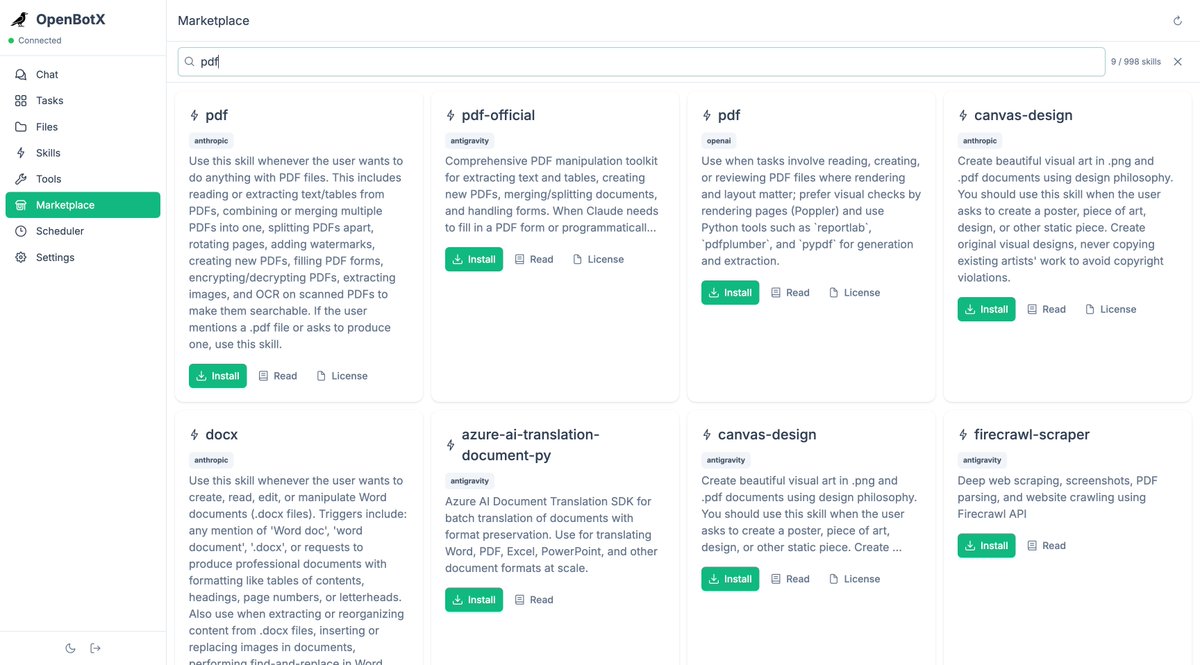Click the lightning icon beside docx

click(x=195, y=435)
